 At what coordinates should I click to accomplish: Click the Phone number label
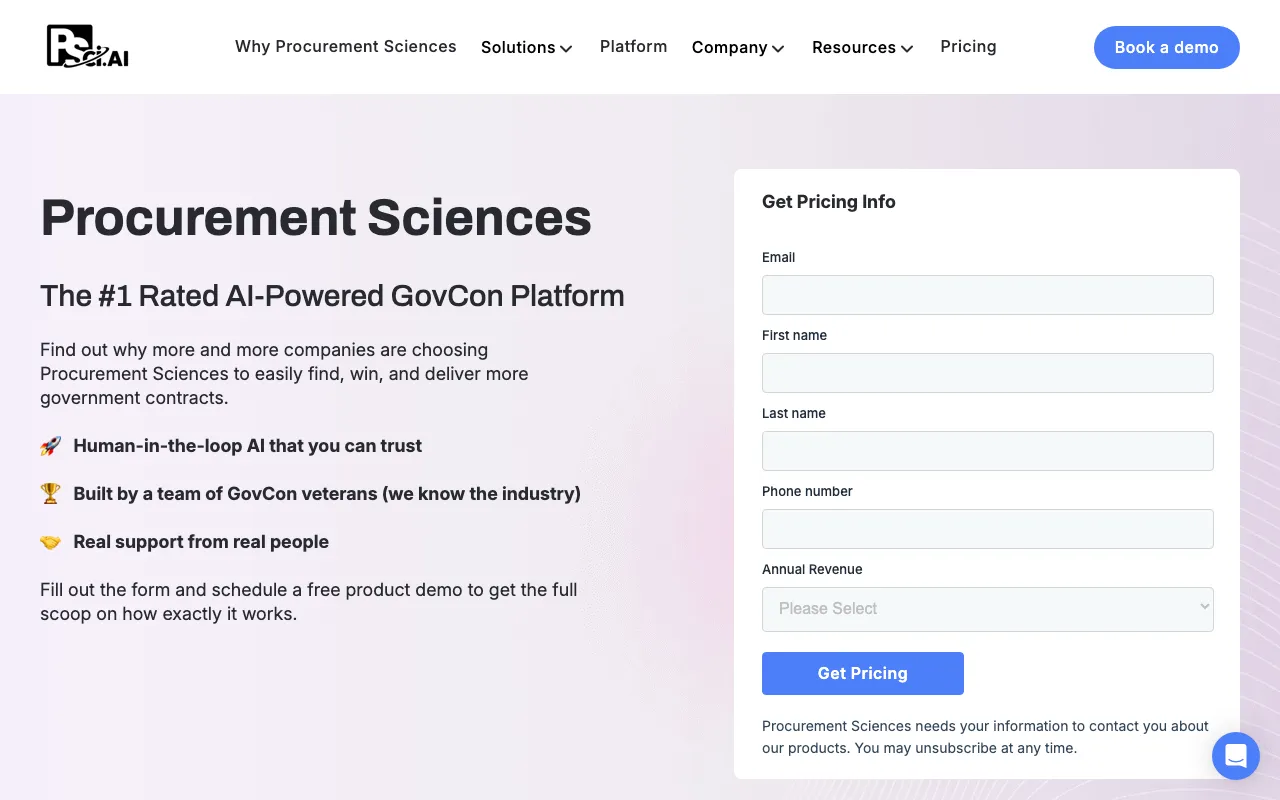(x=807, y=491)
